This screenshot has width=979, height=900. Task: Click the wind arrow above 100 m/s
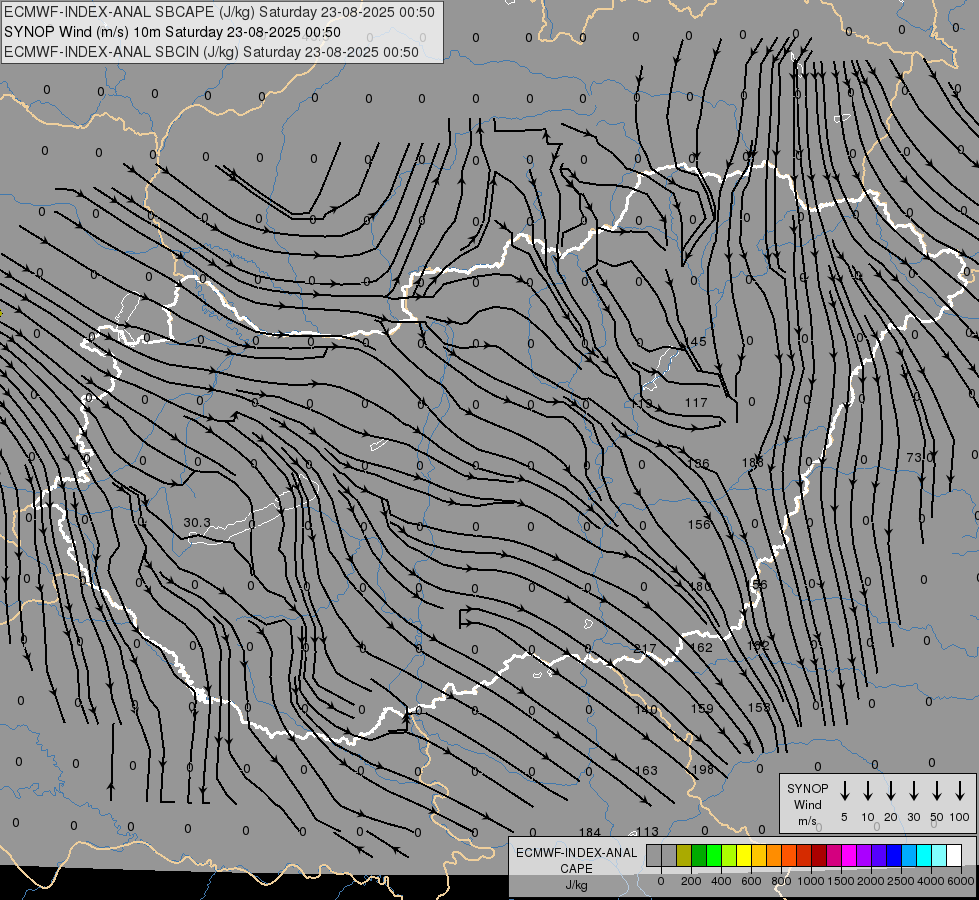[960, 791]
